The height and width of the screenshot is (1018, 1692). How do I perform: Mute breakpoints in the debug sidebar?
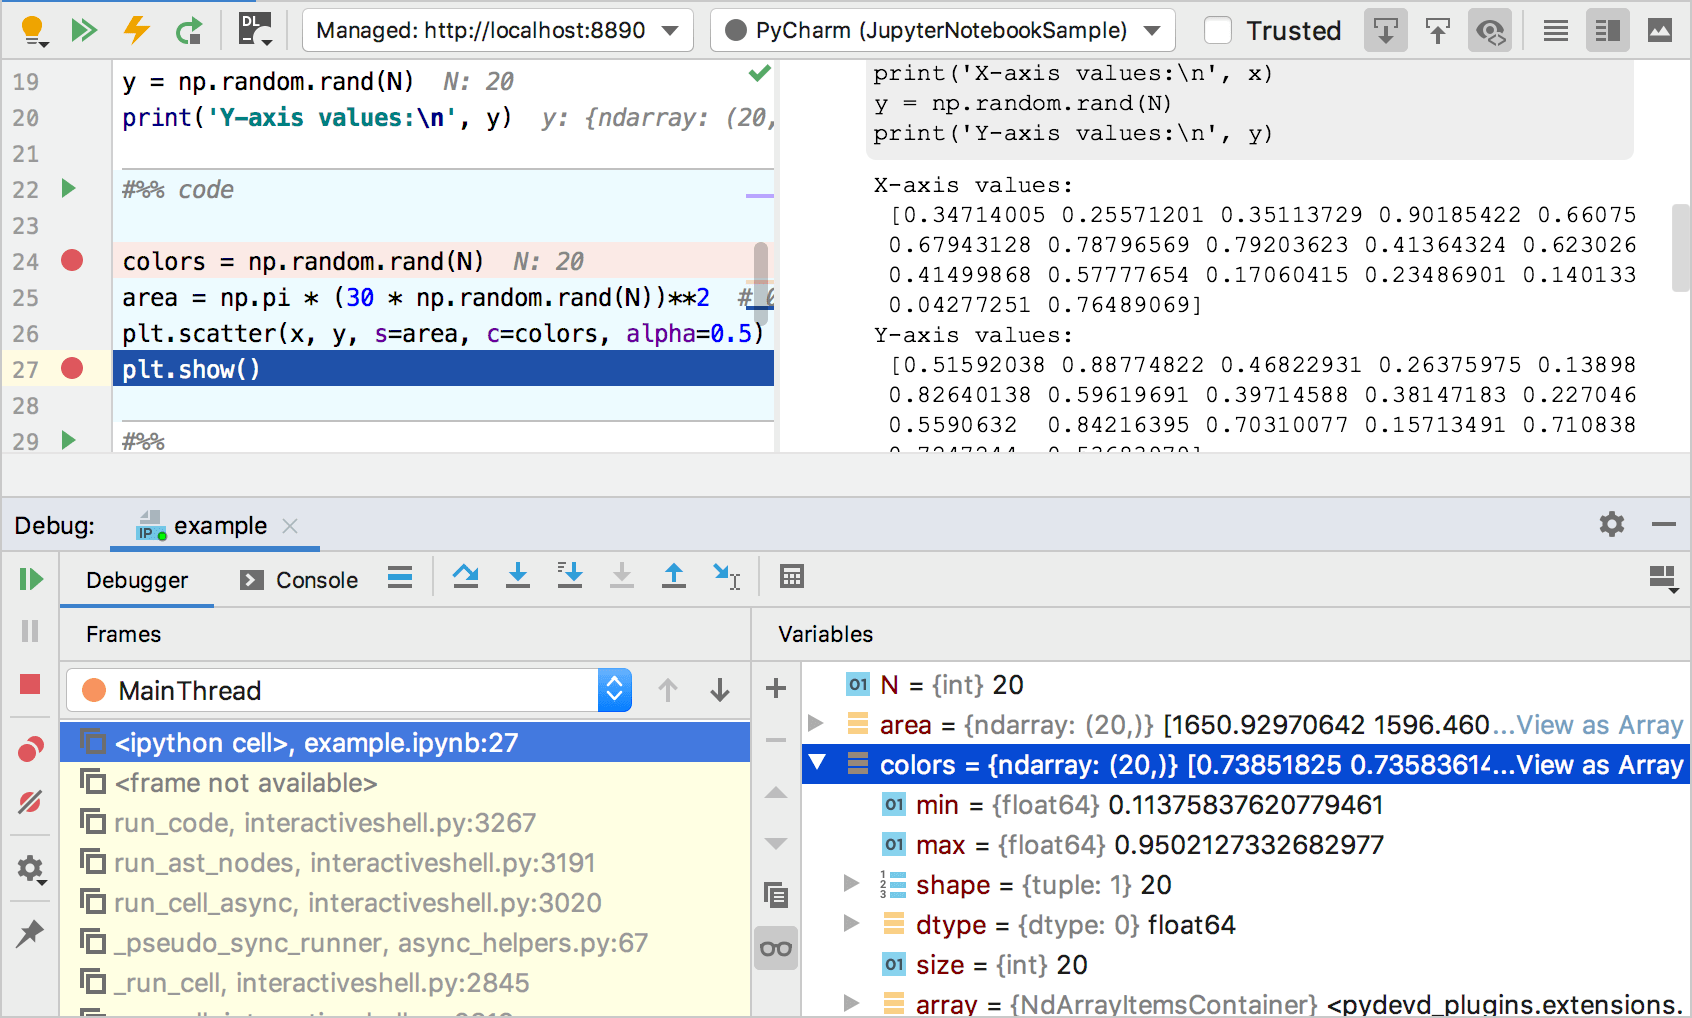(29, 802)
